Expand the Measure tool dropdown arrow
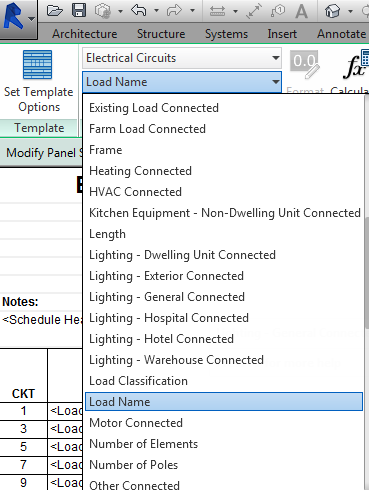Screen dimensions: 369x490 click(235, 11)
